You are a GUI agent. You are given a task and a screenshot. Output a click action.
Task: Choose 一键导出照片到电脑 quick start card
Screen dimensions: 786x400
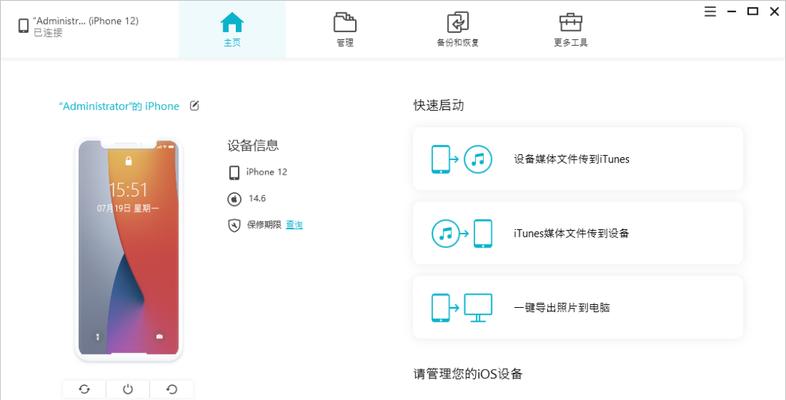(577, 307)
